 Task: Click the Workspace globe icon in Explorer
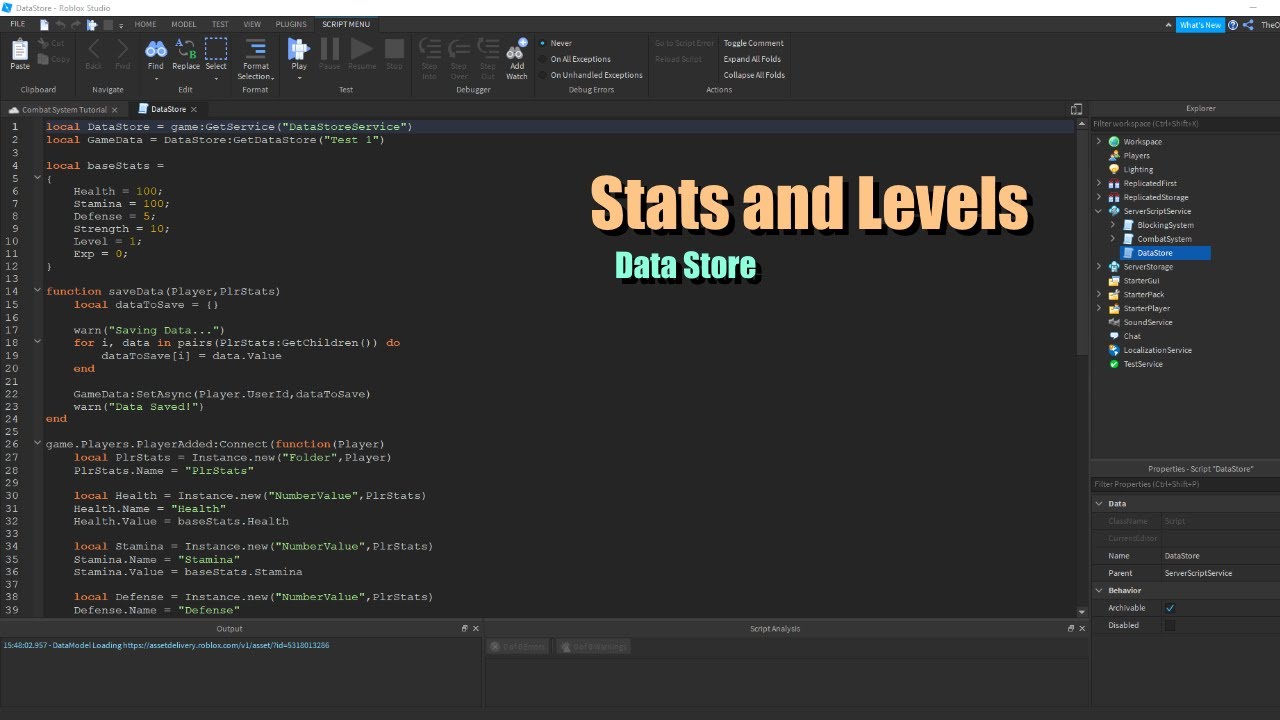[1114, 142]
